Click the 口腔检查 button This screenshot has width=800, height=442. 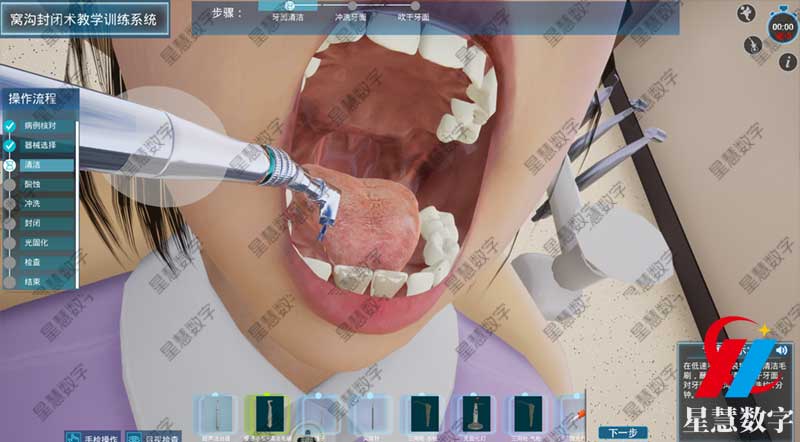[x=154, y=437]
